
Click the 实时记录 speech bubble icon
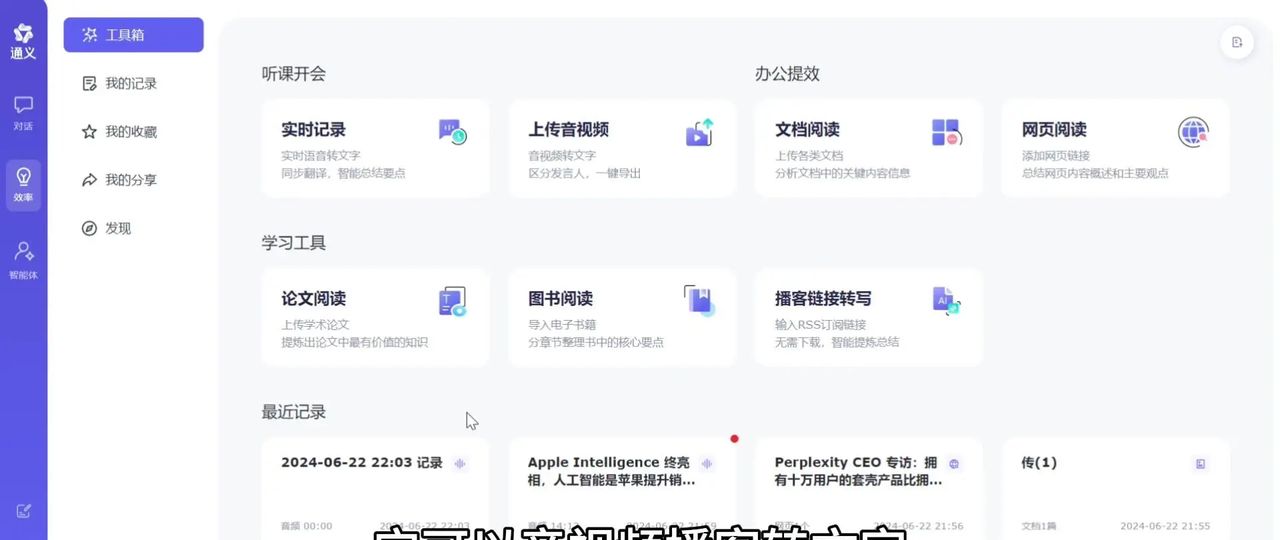tap(452, 131)
